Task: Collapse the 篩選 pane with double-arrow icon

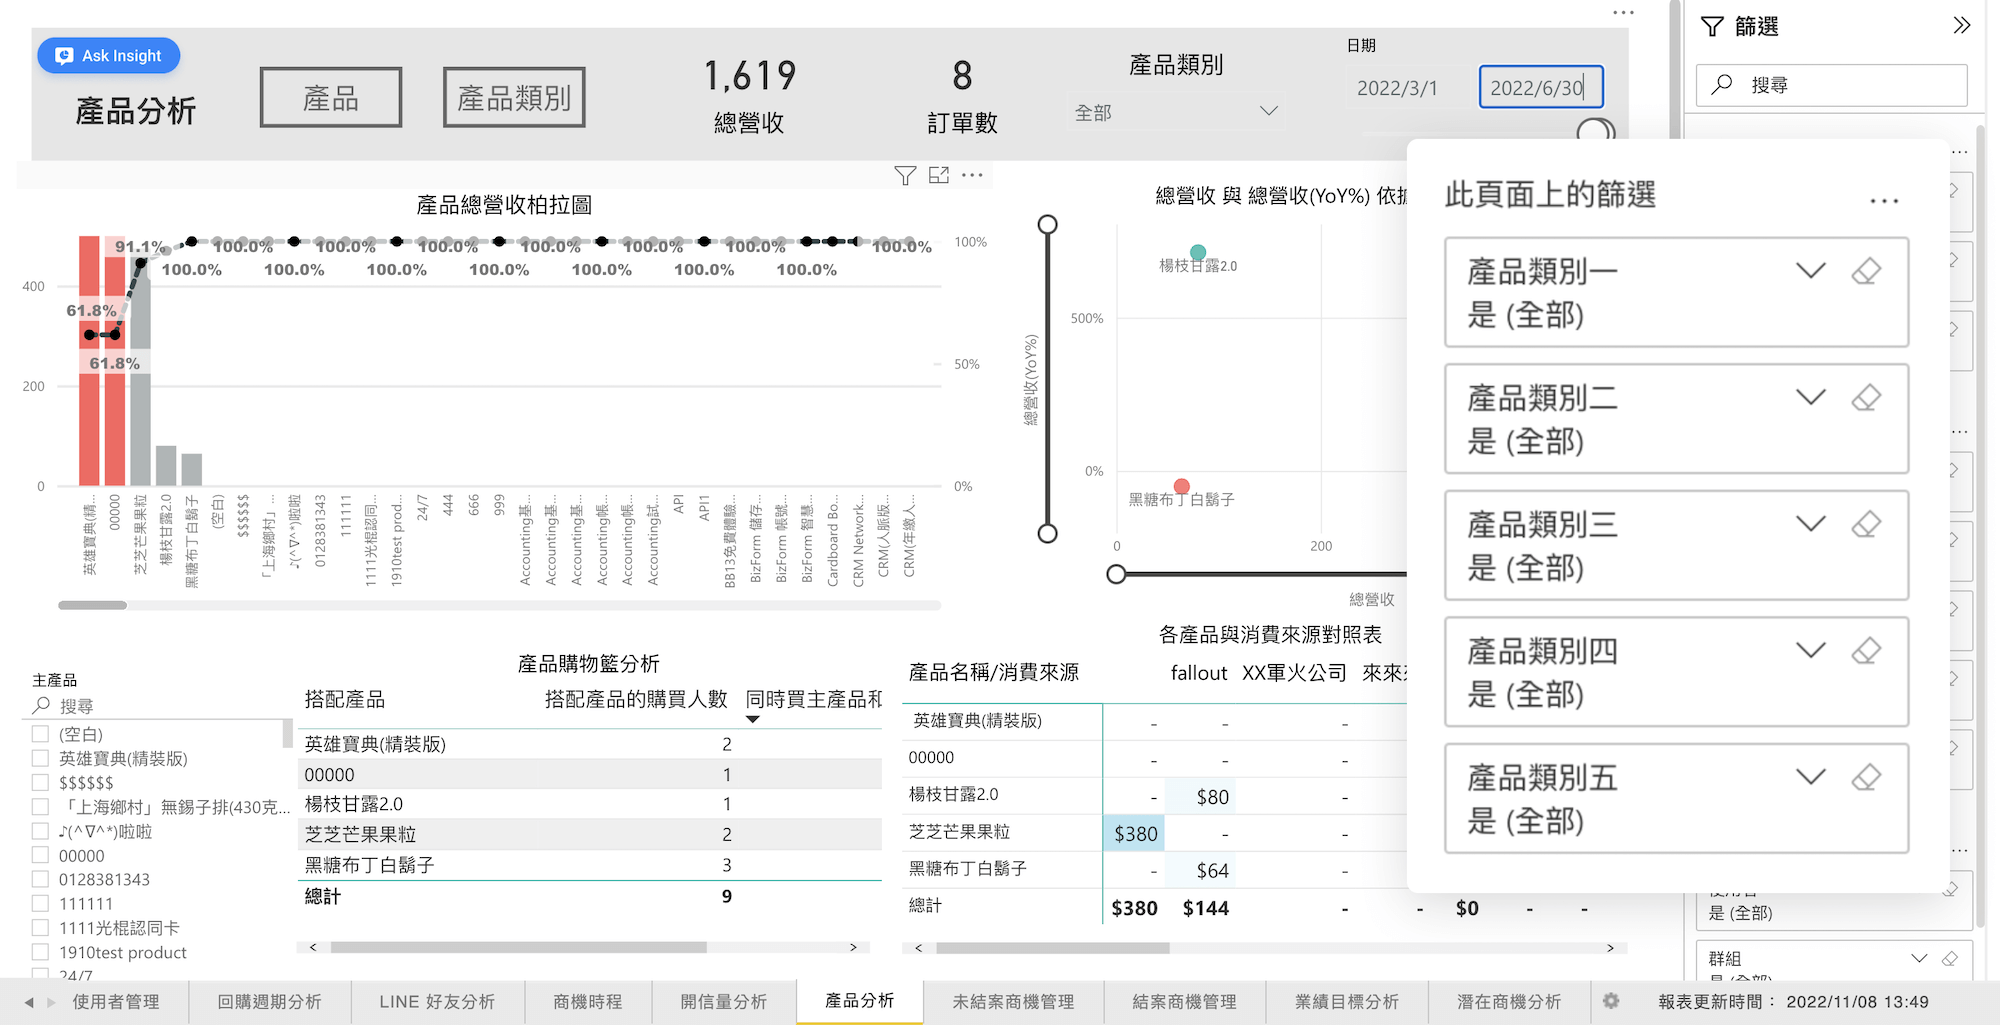Action: coord(1961,26)
